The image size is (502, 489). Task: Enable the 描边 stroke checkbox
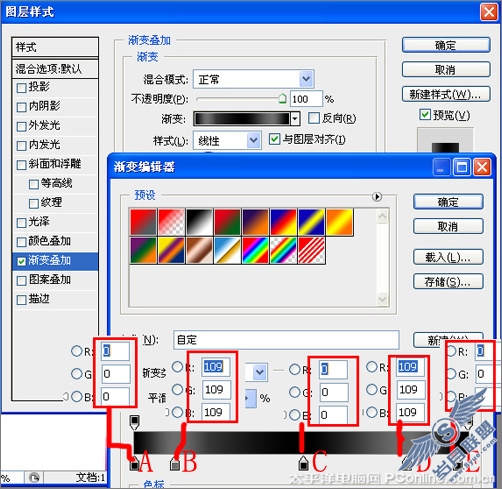click(21, 300)
